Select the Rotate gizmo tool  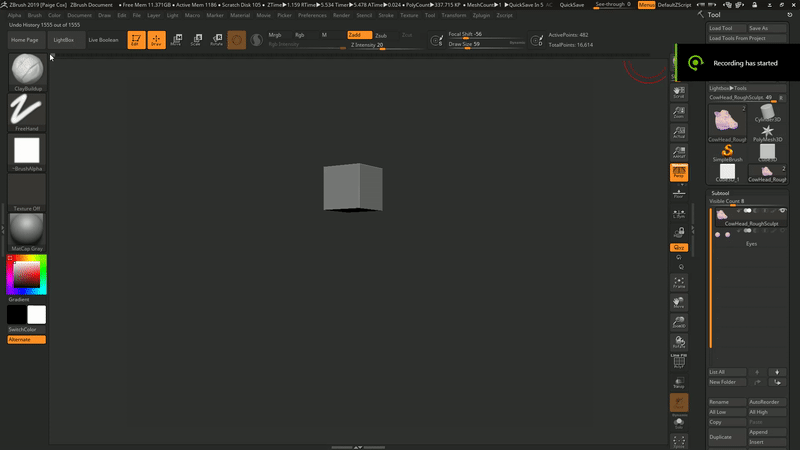point(217,40)
